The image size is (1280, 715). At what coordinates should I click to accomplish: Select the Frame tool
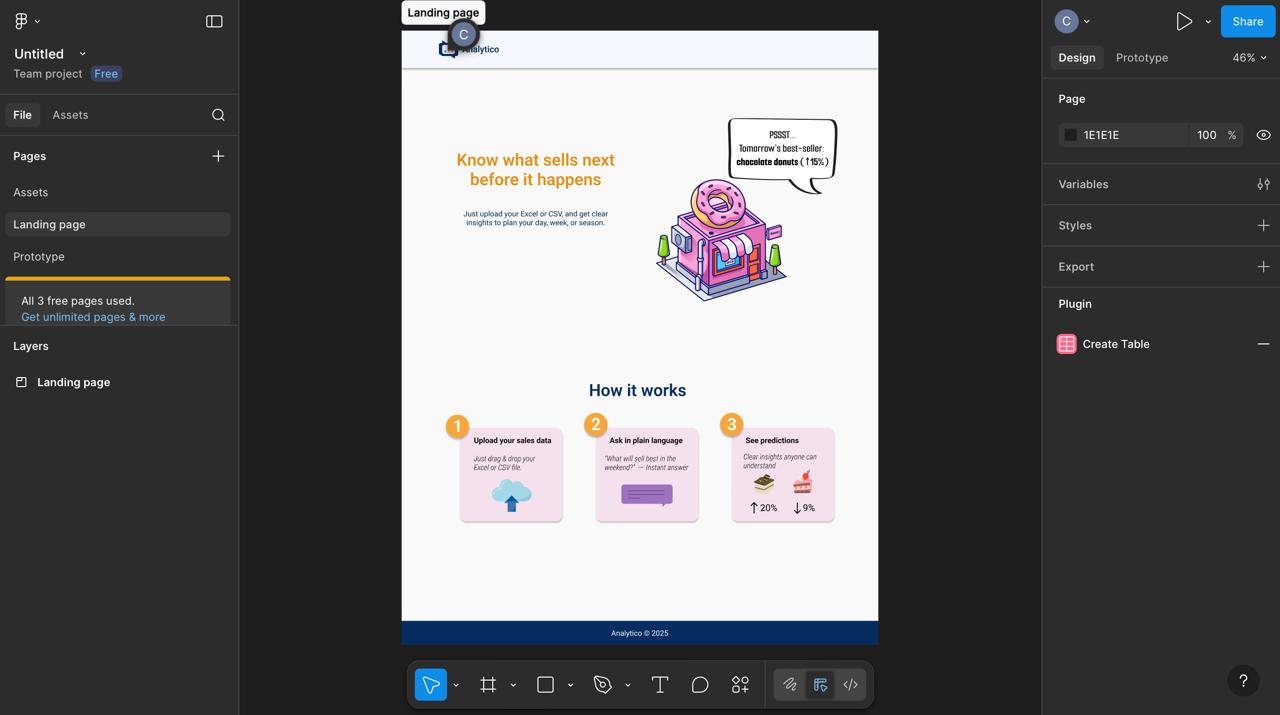[x=488, y=684]
